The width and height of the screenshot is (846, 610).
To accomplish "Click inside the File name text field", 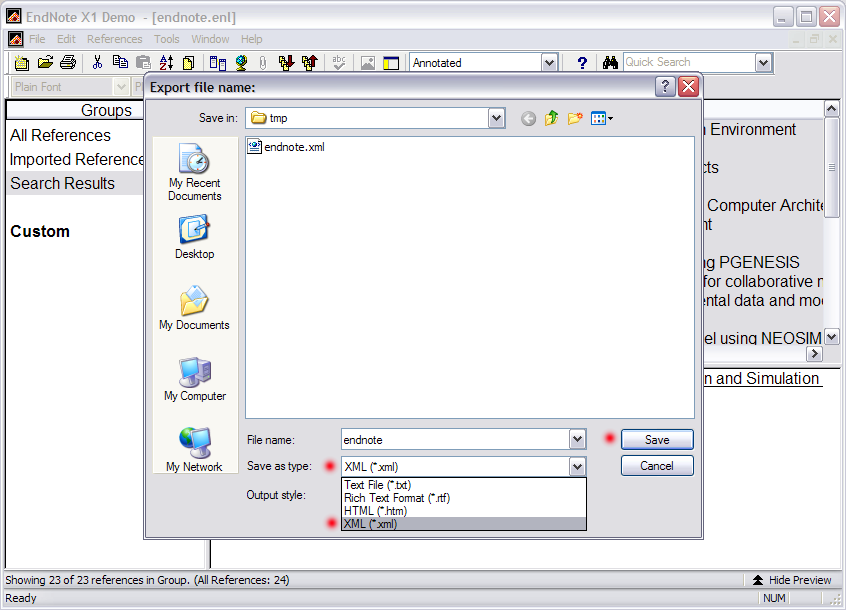I will pos(453,439).
